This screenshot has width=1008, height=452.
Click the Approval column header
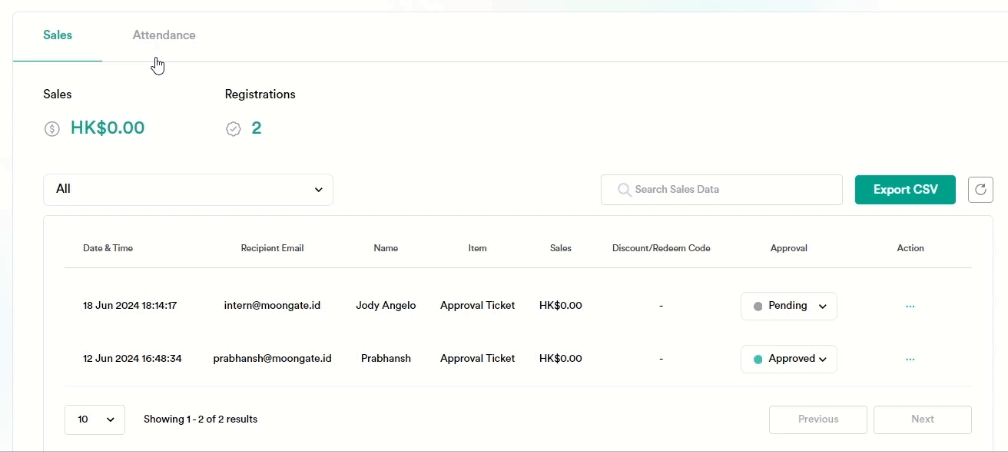click(788, 248)
